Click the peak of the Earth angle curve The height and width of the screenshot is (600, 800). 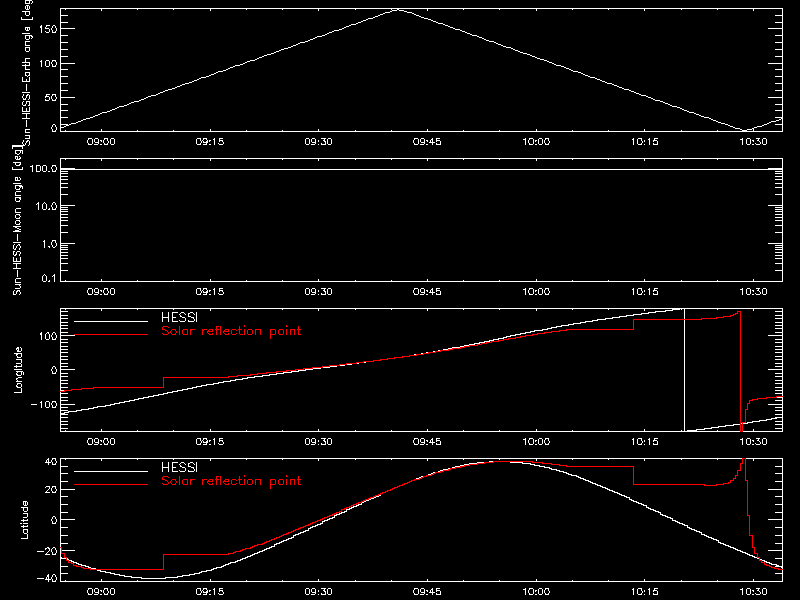coord(397,10)
